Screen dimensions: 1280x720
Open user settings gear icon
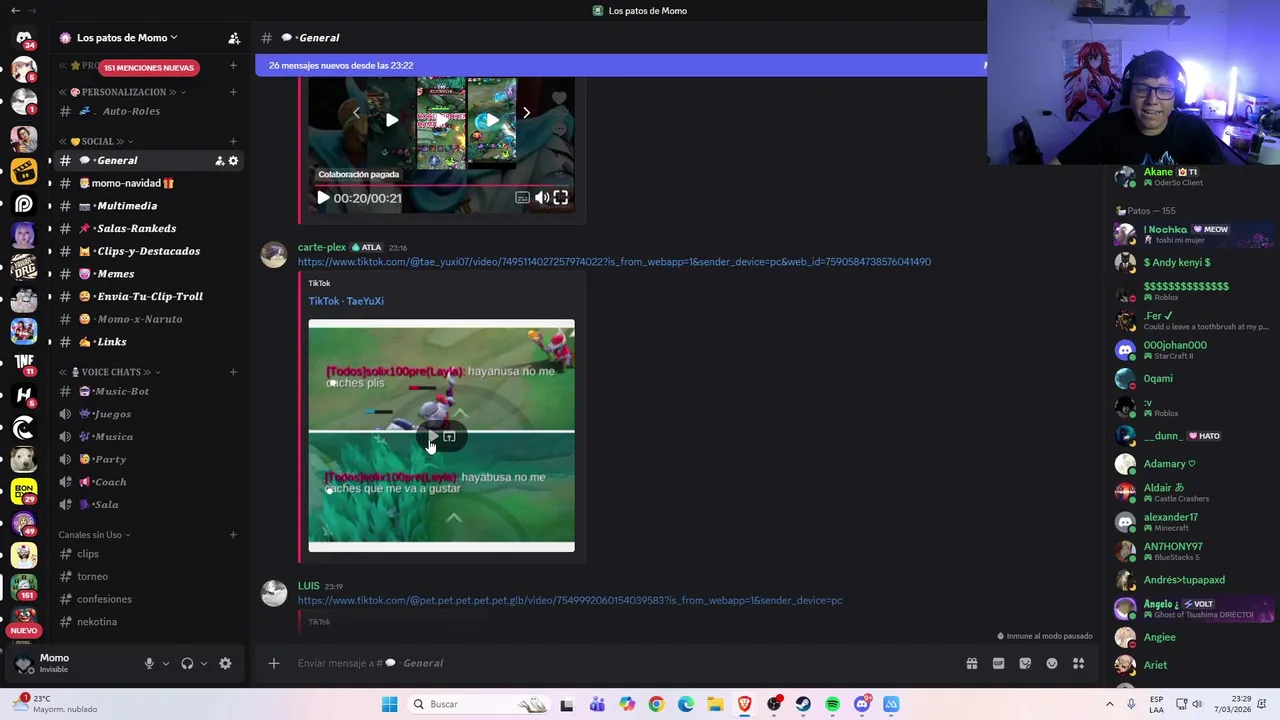tap(225, 663)
